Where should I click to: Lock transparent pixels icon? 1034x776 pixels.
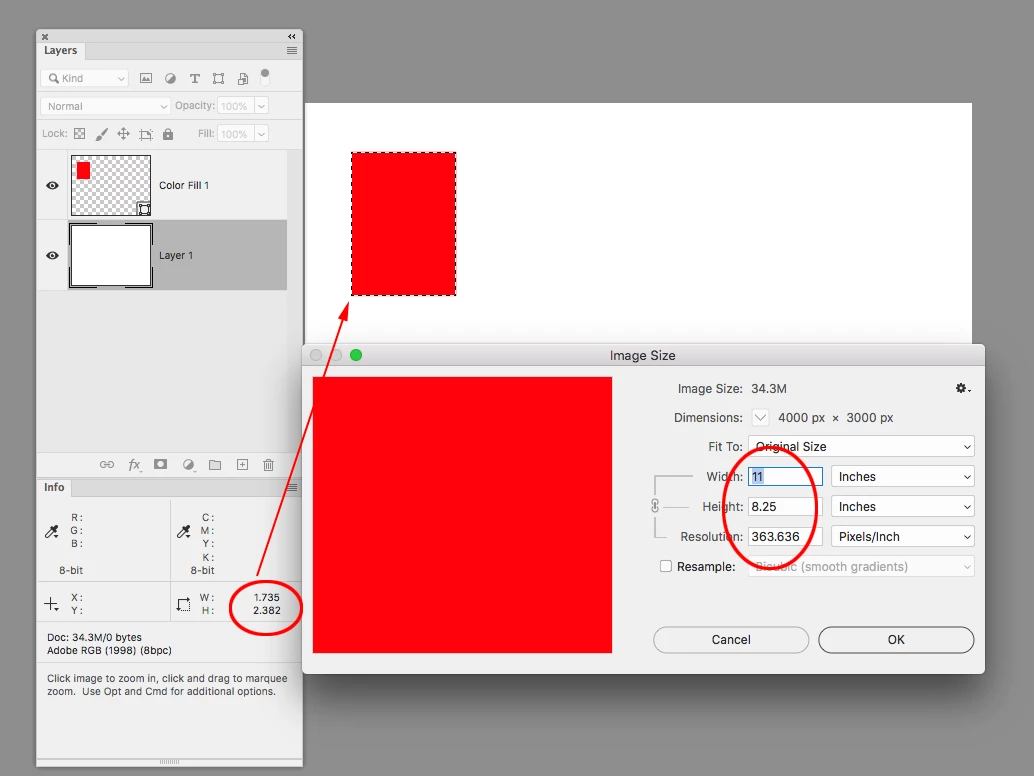[x=80, y=134]
